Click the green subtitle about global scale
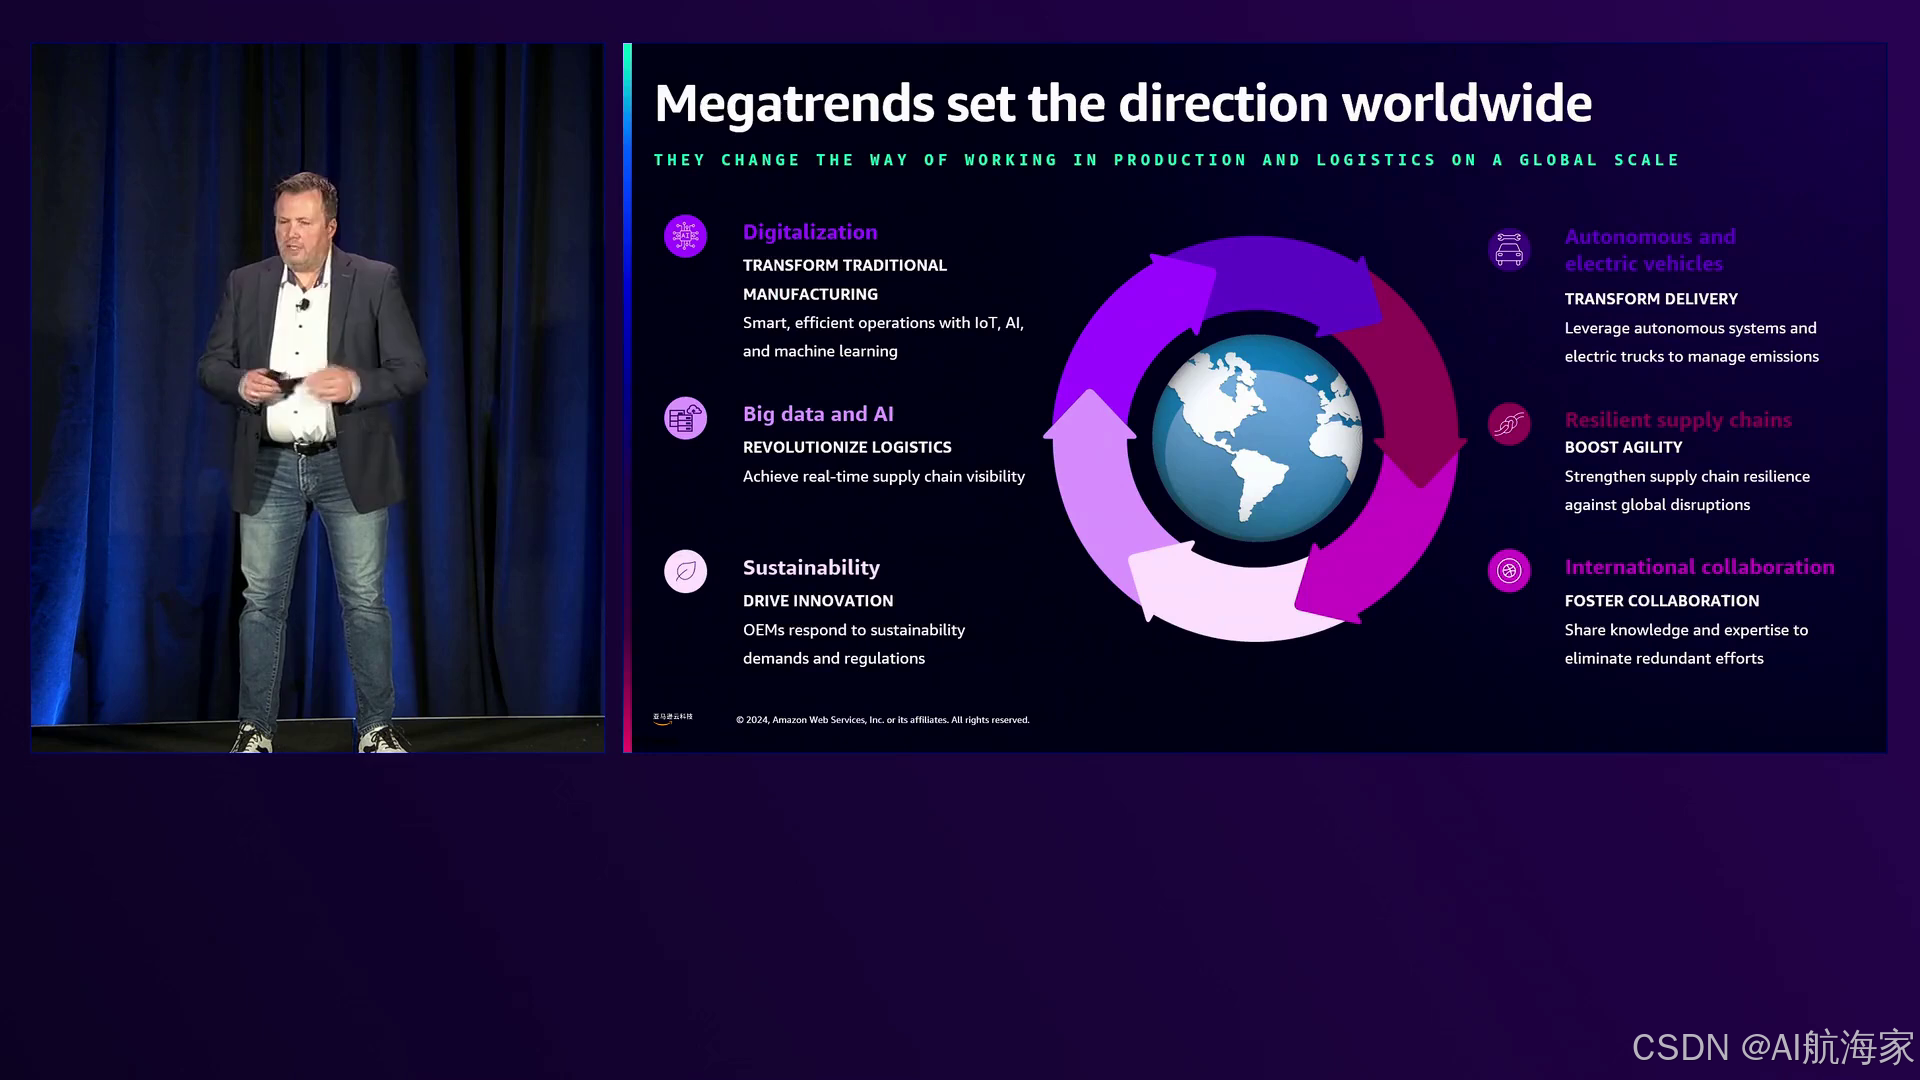Screen dimensions: 1920x1080 (x=1165, y=160)
